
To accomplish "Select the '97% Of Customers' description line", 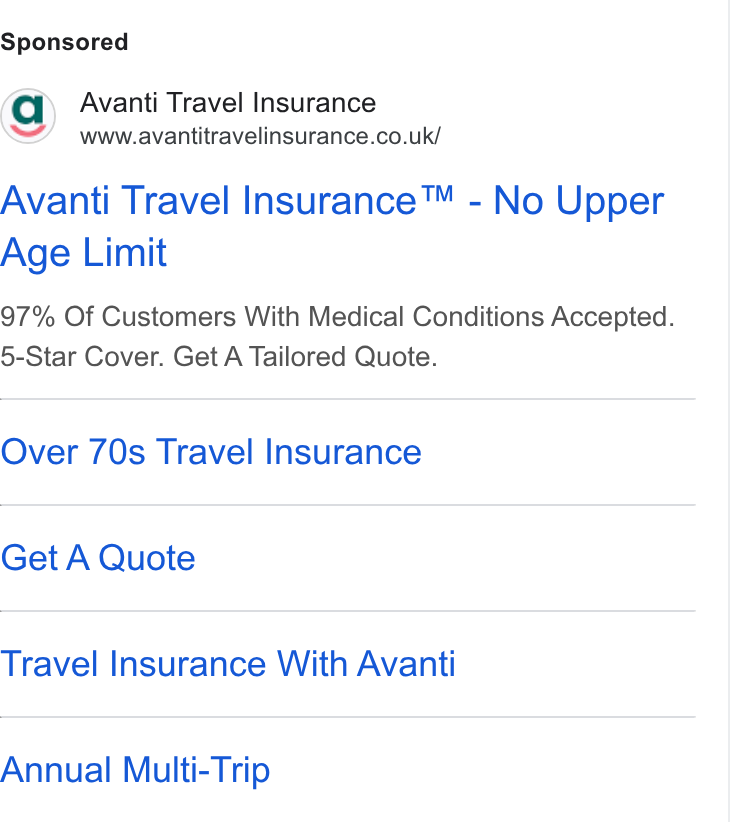I will [x=337, y=317].
